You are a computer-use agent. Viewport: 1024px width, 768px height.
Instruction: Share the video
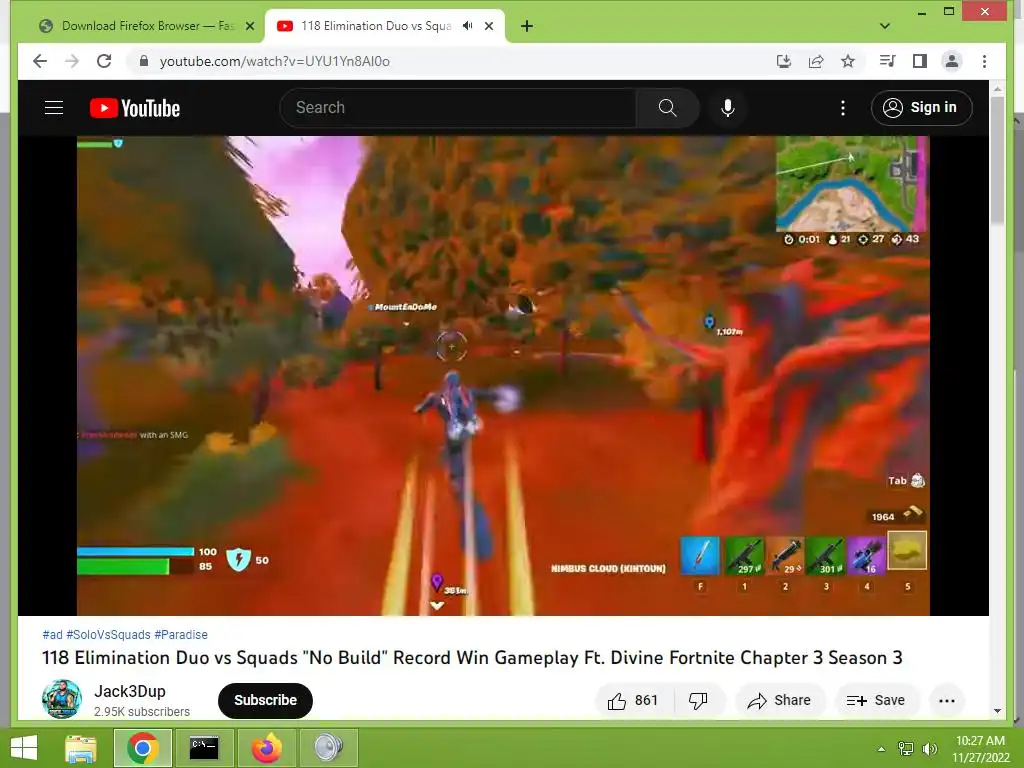[780, 701]
